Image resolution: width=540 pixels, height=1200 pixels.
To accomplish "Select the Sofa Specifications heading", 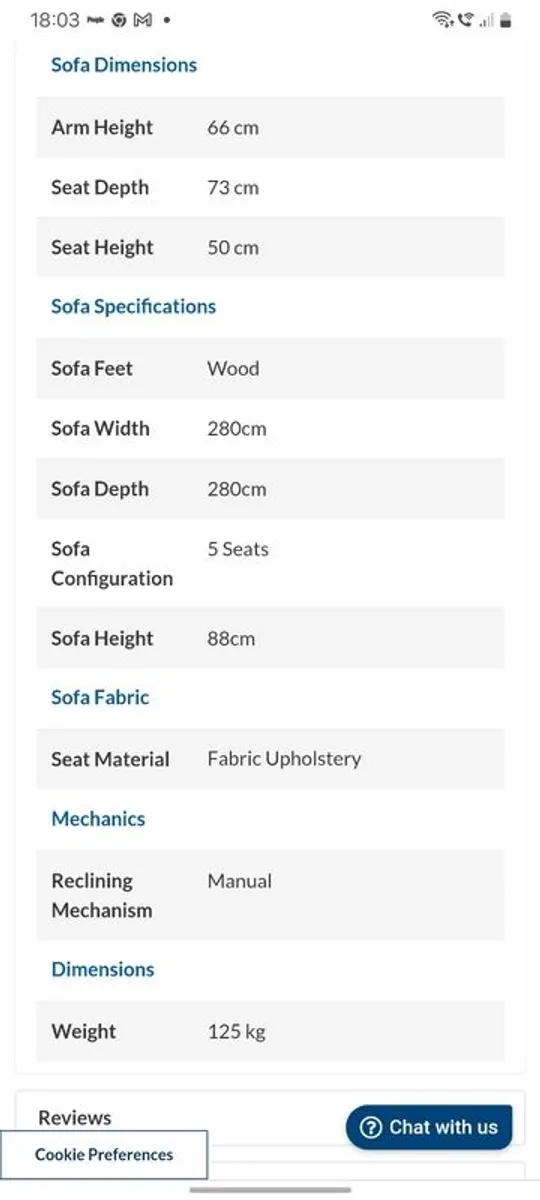I will 133,306.
